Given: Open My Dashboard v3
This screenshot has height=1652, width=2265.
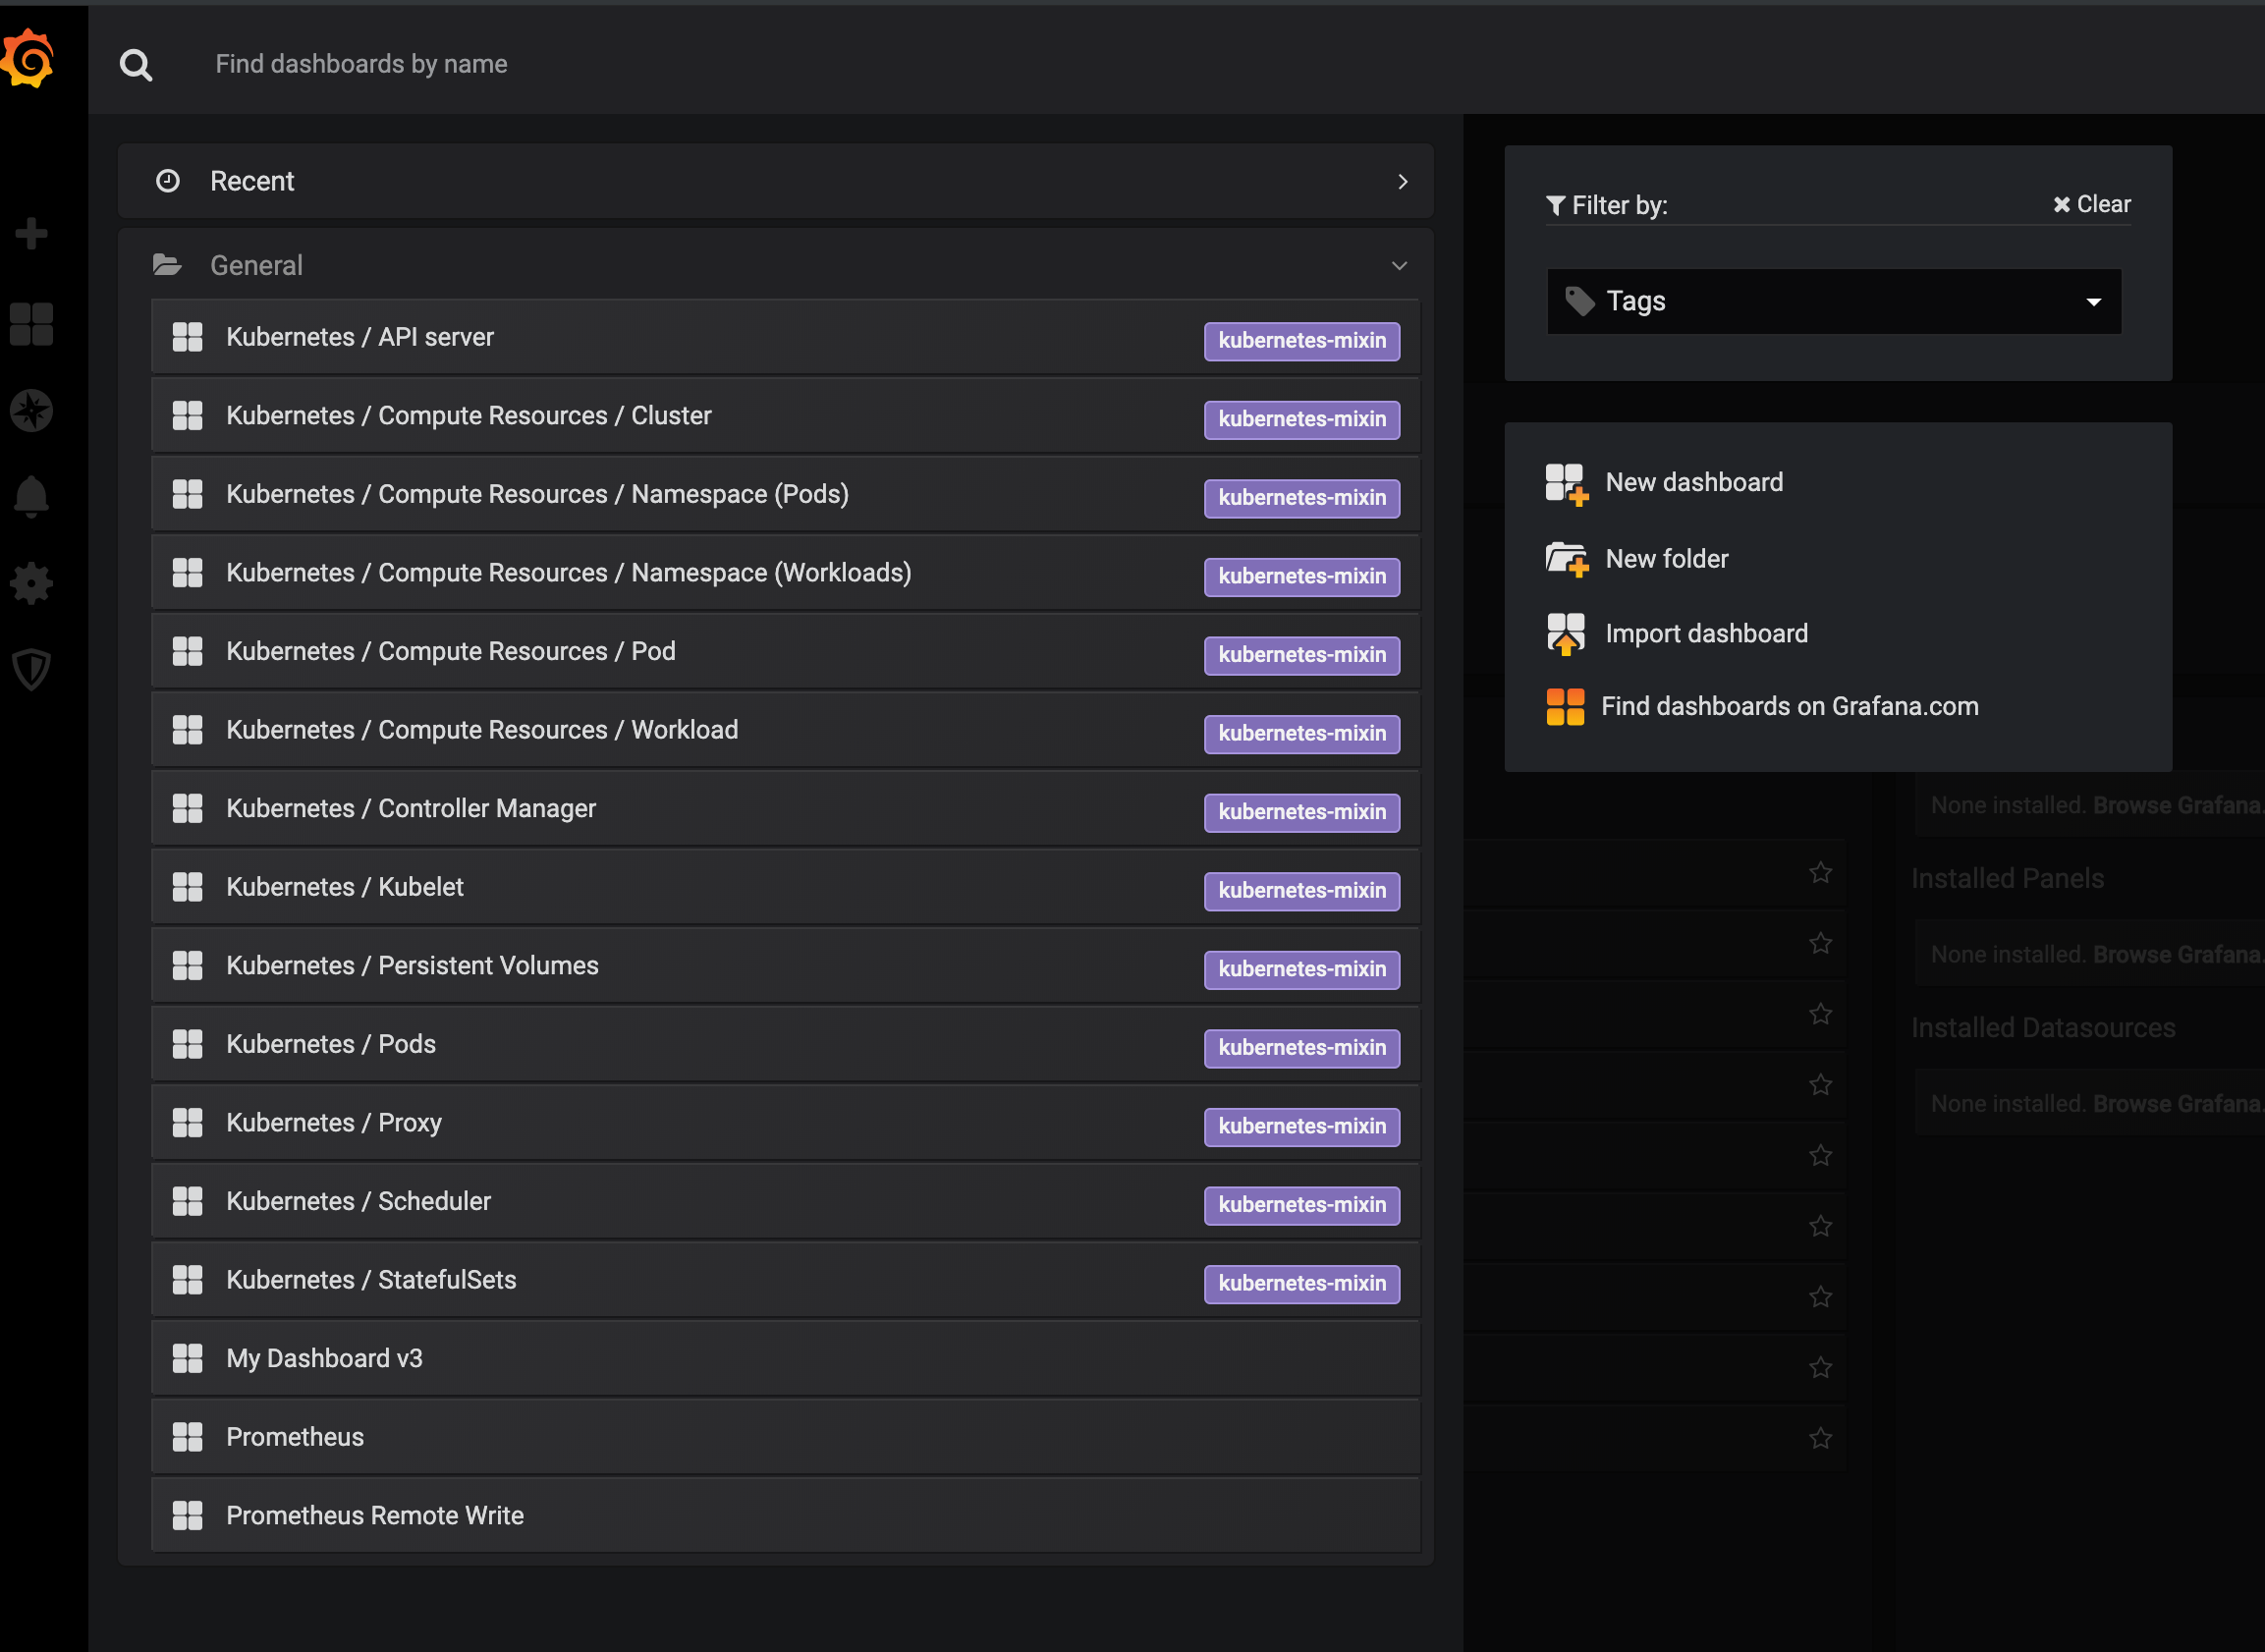Looking at the screenshot, I should coord(785,1358).
